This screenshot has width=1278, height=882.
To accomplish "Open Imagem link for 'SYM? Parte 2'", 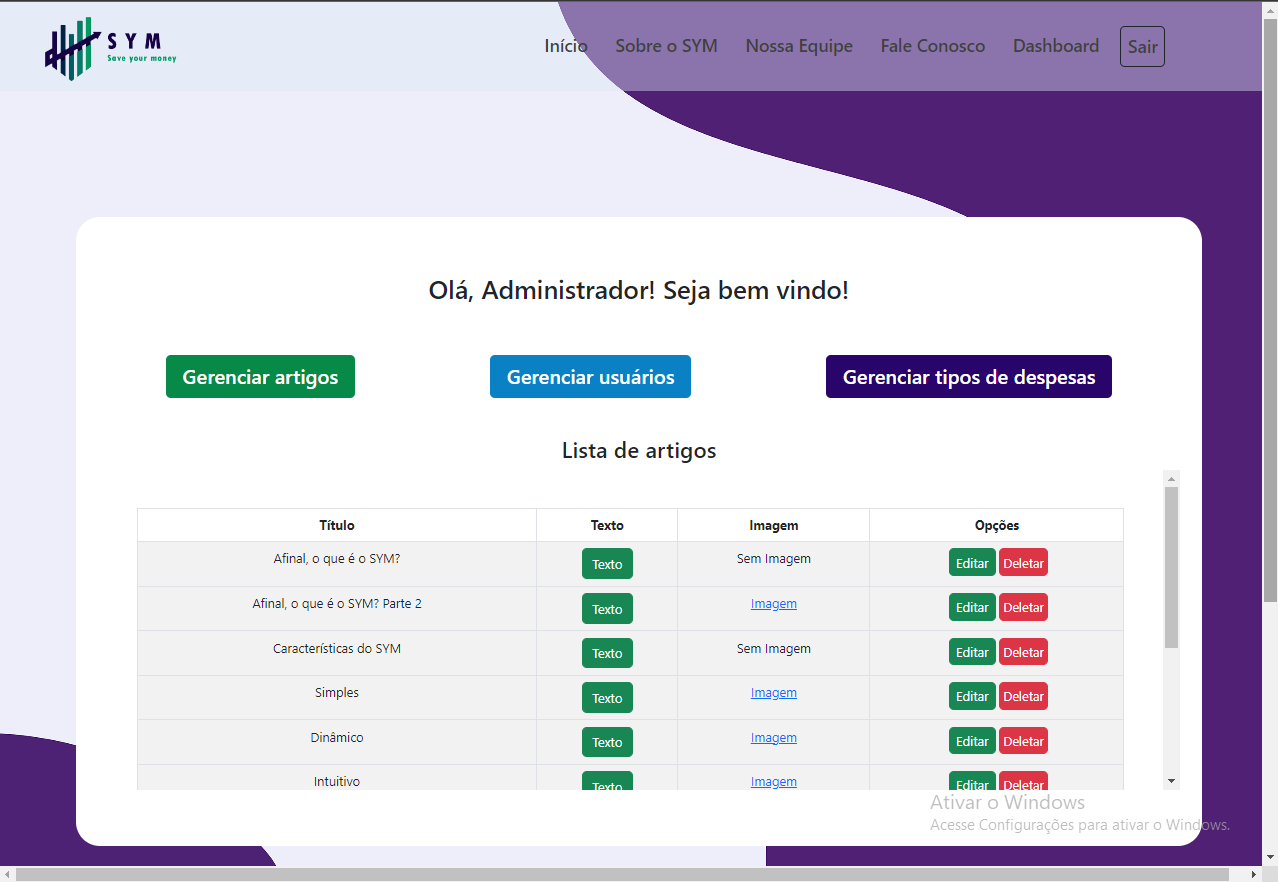I will click(774, 604).
